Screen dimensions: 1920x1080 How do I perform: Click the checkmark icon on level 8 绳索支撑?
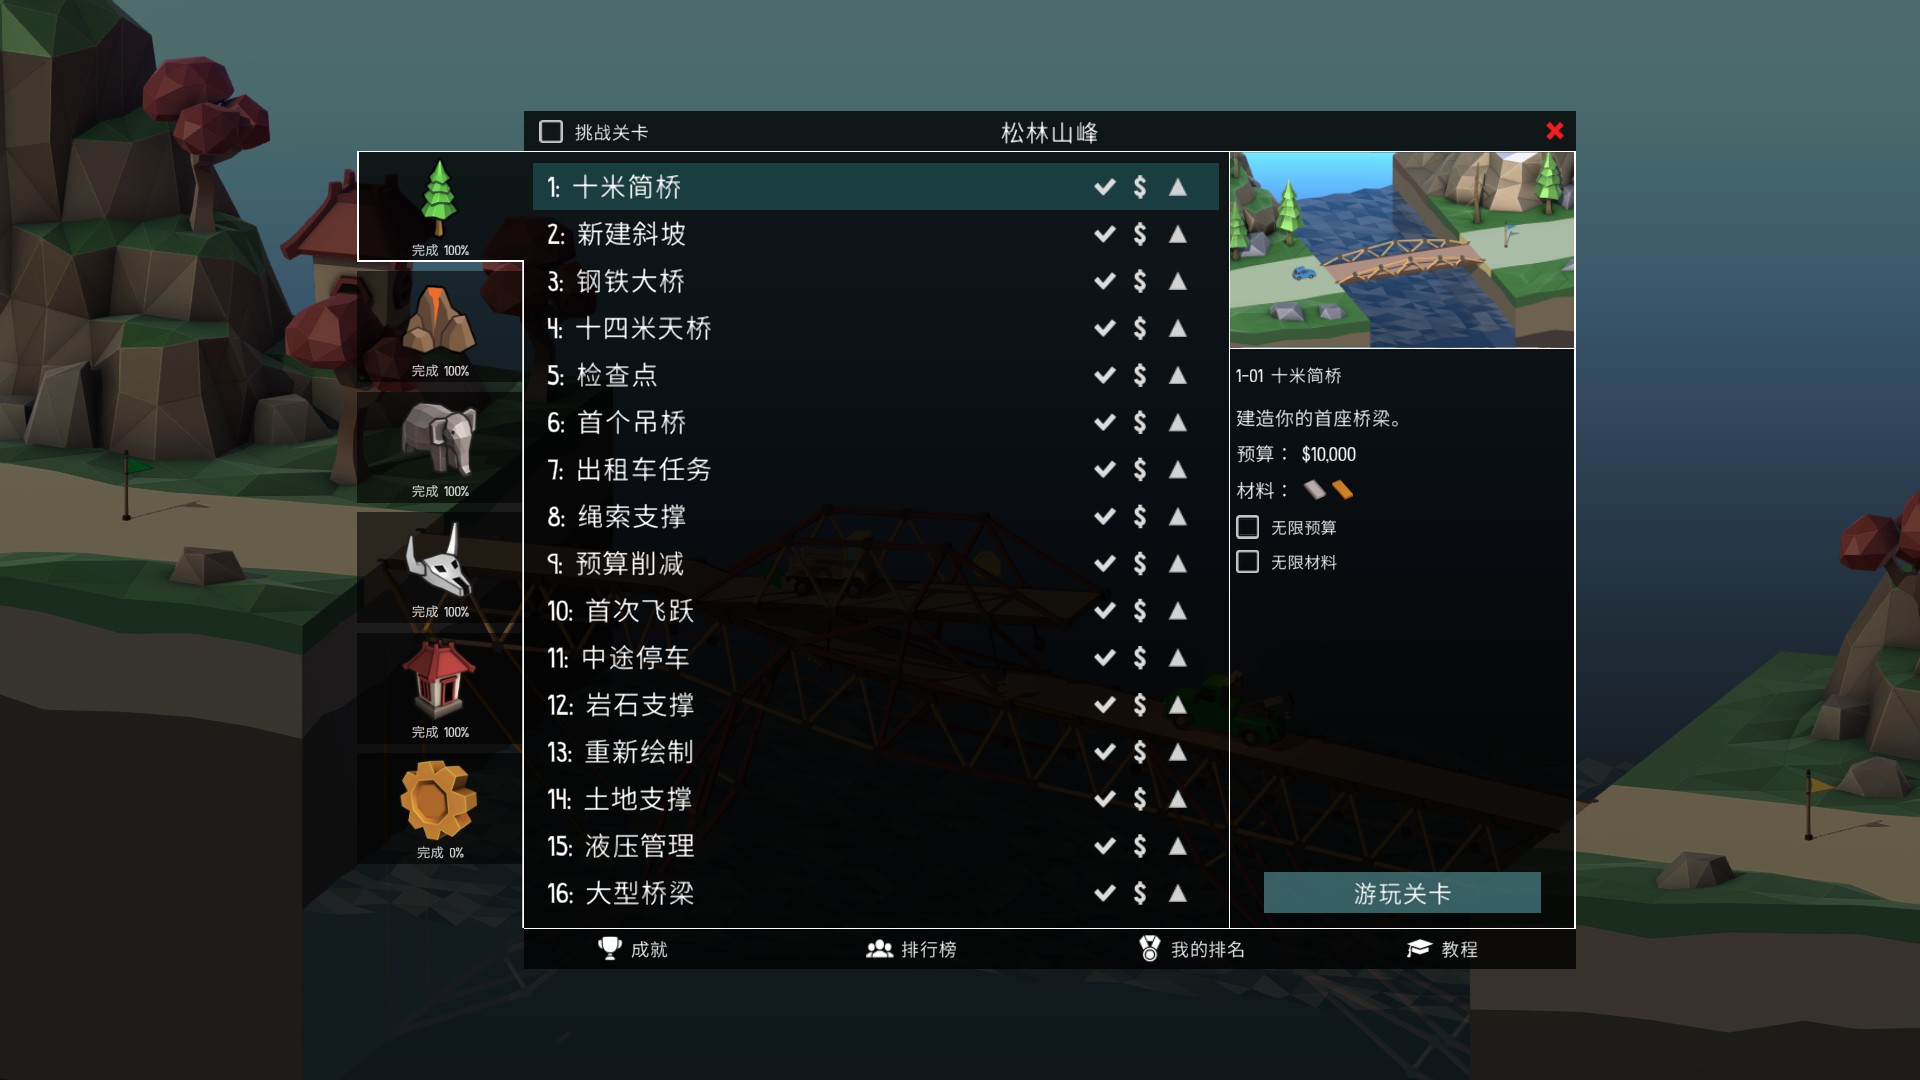(x=1104, y=516)
